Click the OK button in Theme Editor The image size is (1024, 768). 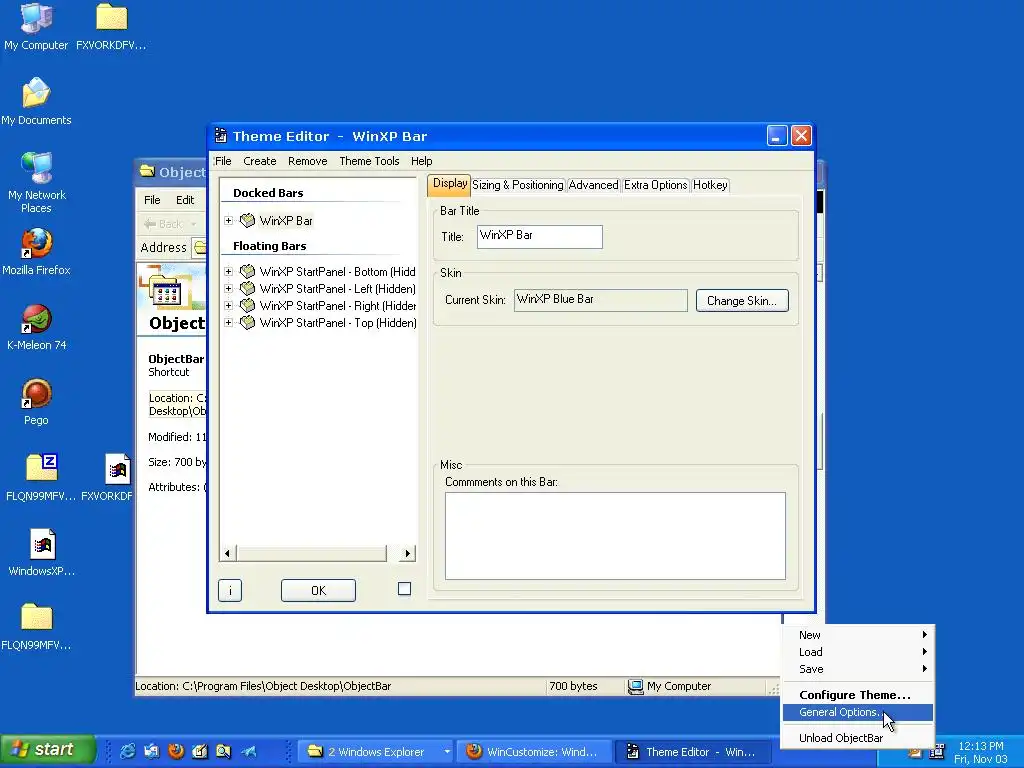point(318,590)
